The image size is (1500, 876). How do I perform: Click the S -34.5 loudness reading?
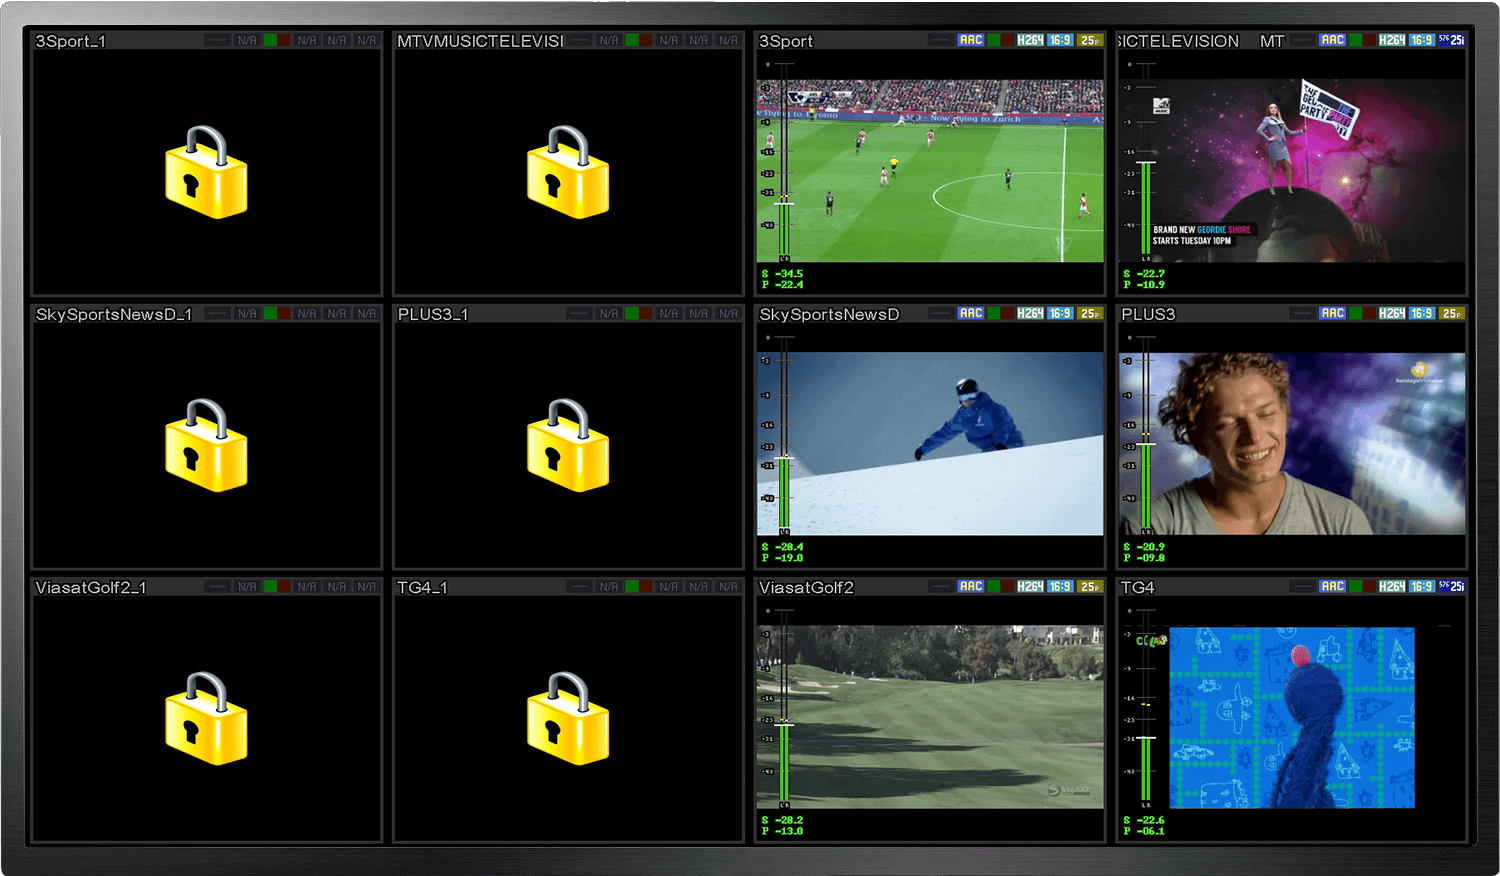(x=782, y=273)
